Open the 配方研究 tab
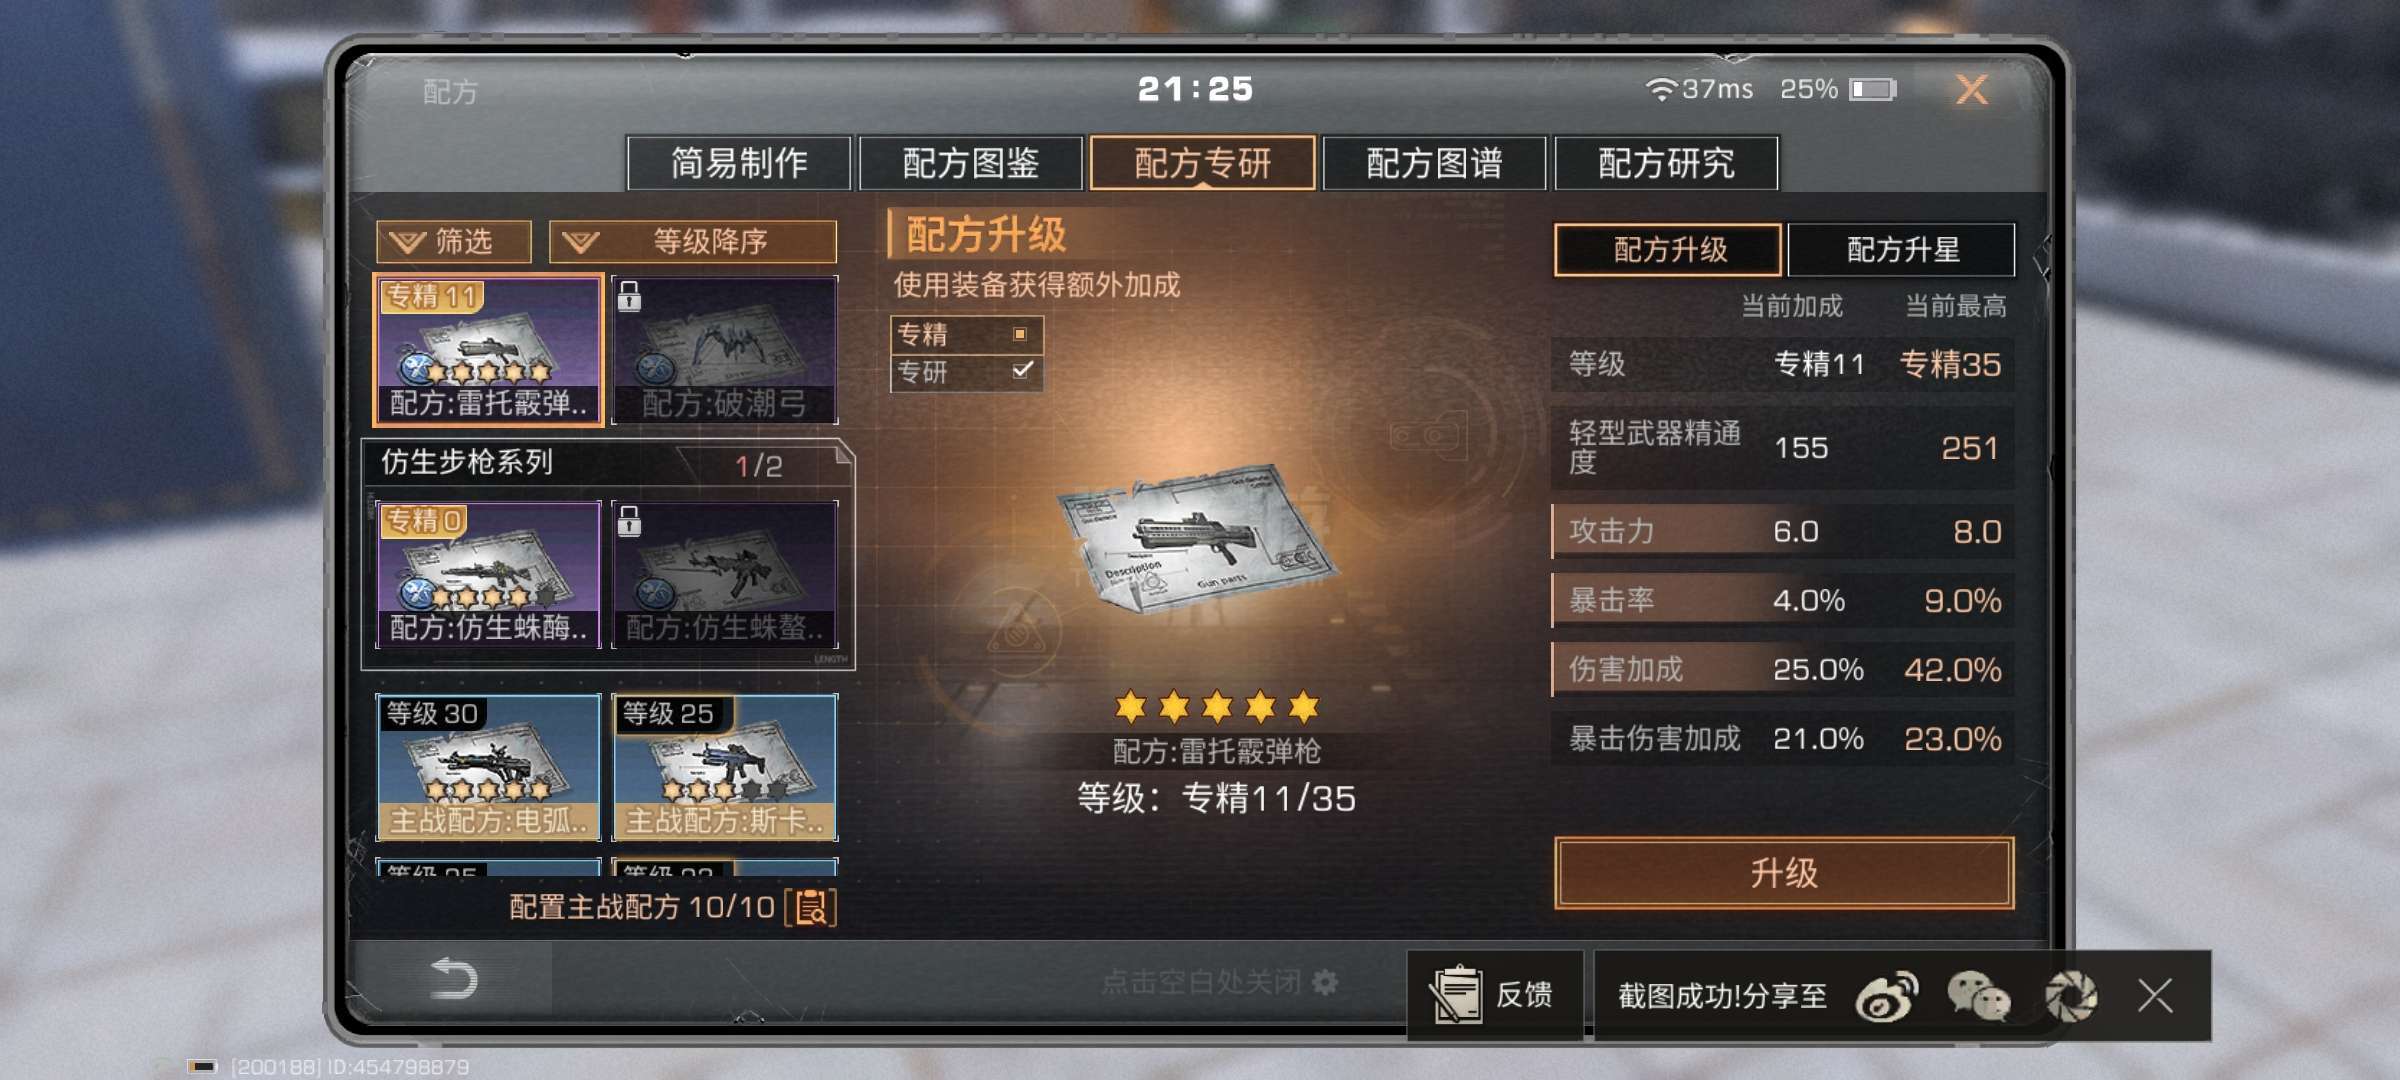The width and height of the screenshot is (2400, 1080). (1666, 162)
